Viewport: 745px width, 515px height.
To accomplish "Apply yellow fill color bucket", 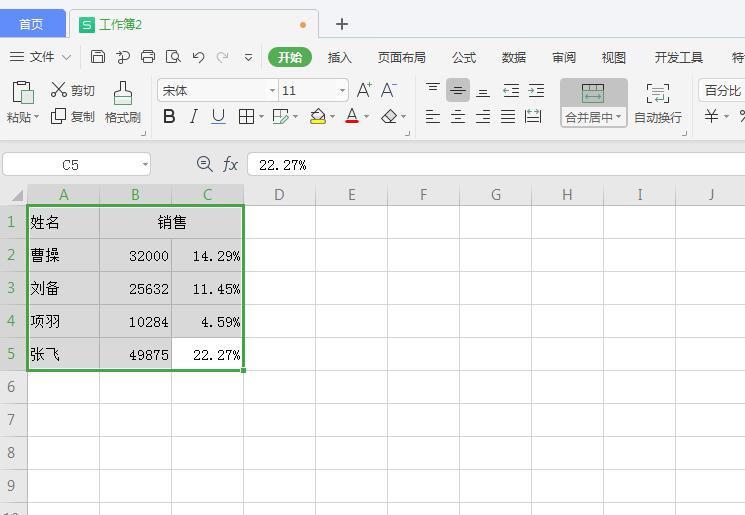I will 317,116.
